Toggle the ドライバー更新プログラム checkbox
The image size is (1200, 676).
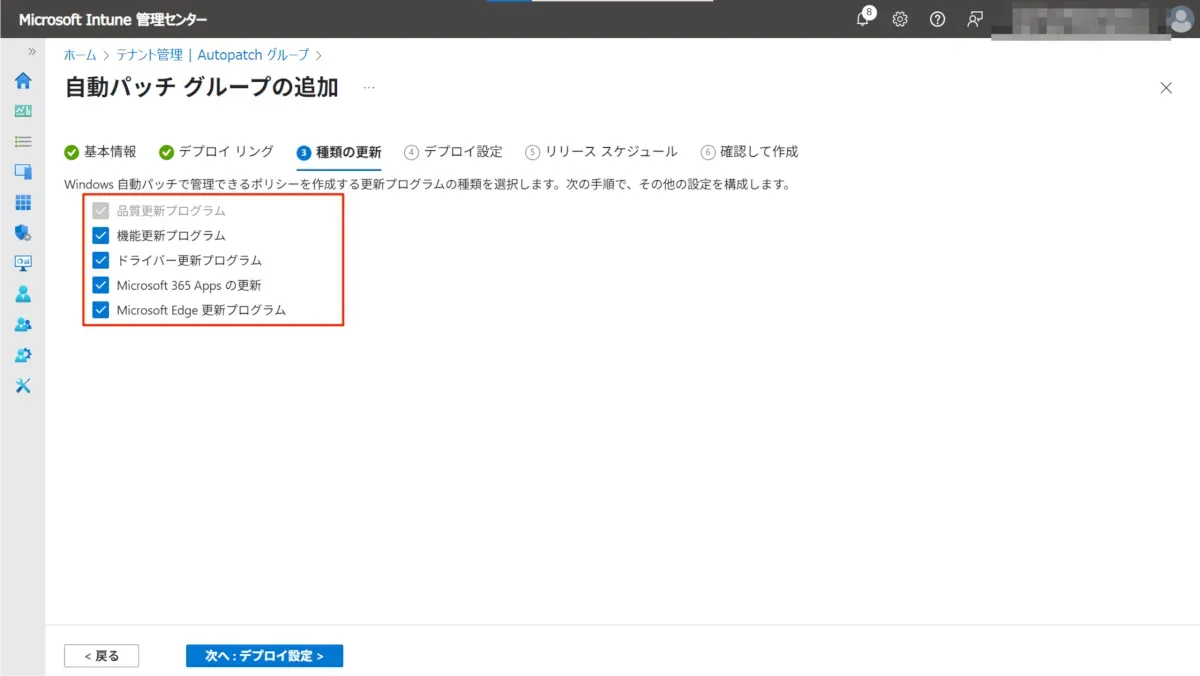pyautogui.click(x=100, y=260)
